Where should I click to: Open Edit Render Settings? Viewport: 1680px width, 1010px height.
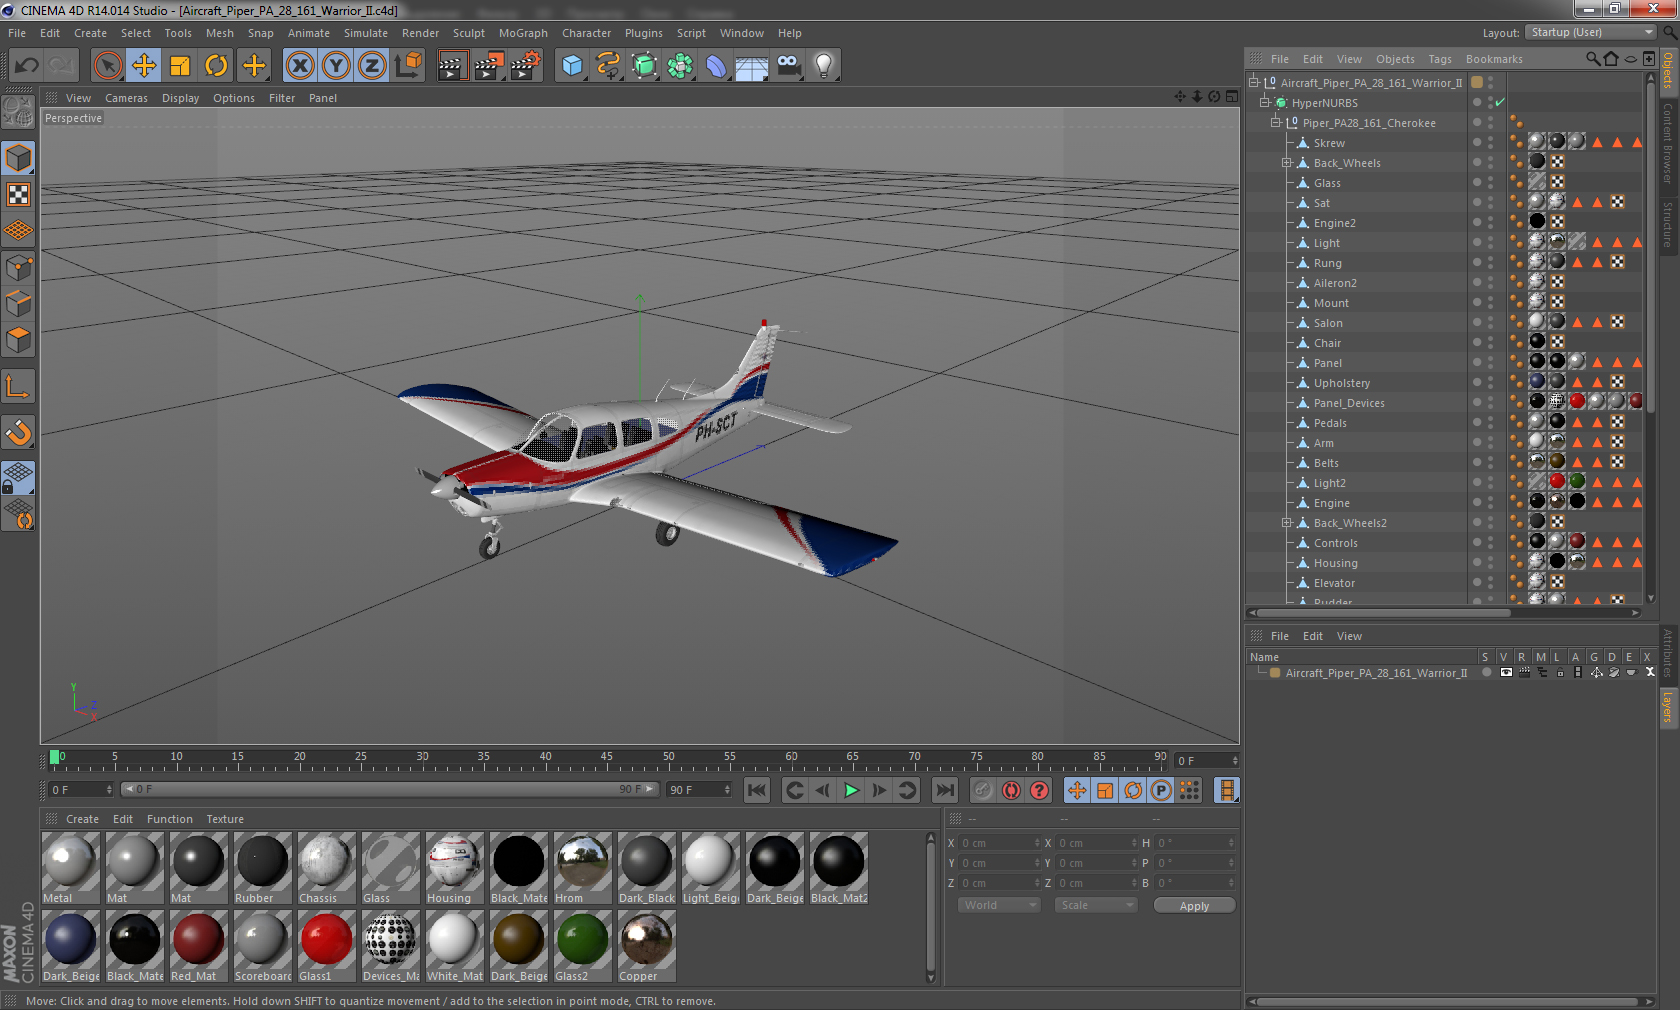525,66
